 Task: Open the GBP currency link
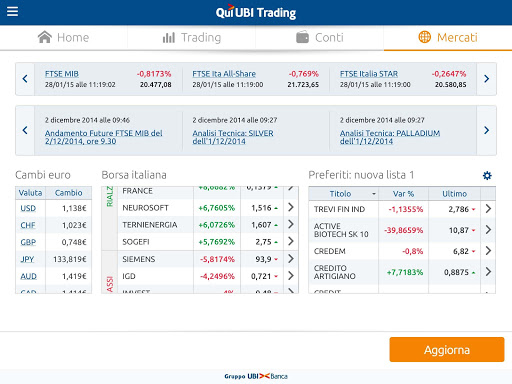[28, 242]
